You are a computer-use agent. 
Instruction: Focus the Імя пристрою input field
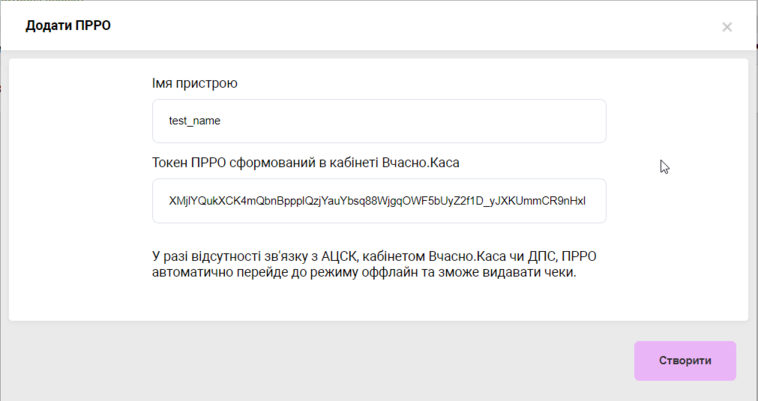pyautogui.click(x=379, y=121)
